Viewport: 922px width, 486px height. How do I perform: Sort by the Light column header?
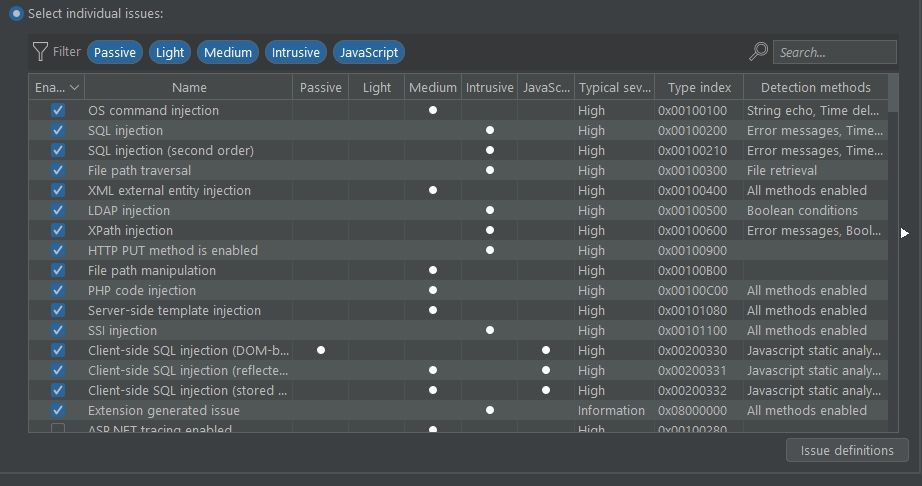[x=376, y=88]
